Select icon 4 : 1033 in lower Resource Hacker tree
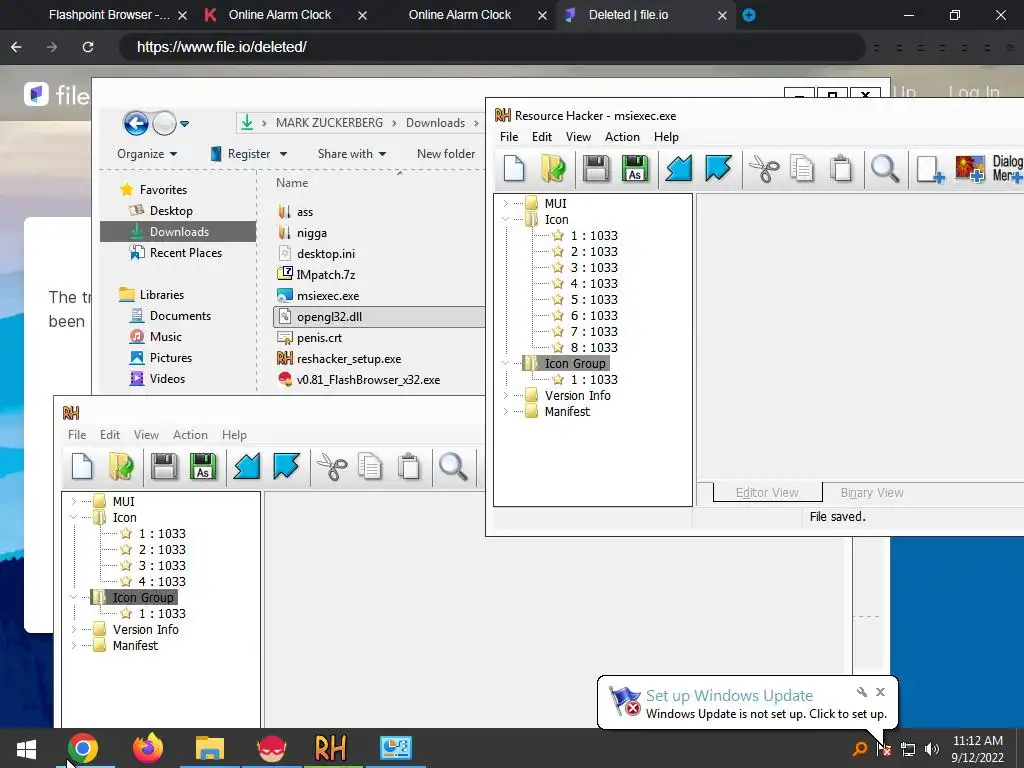 (162, 581)
